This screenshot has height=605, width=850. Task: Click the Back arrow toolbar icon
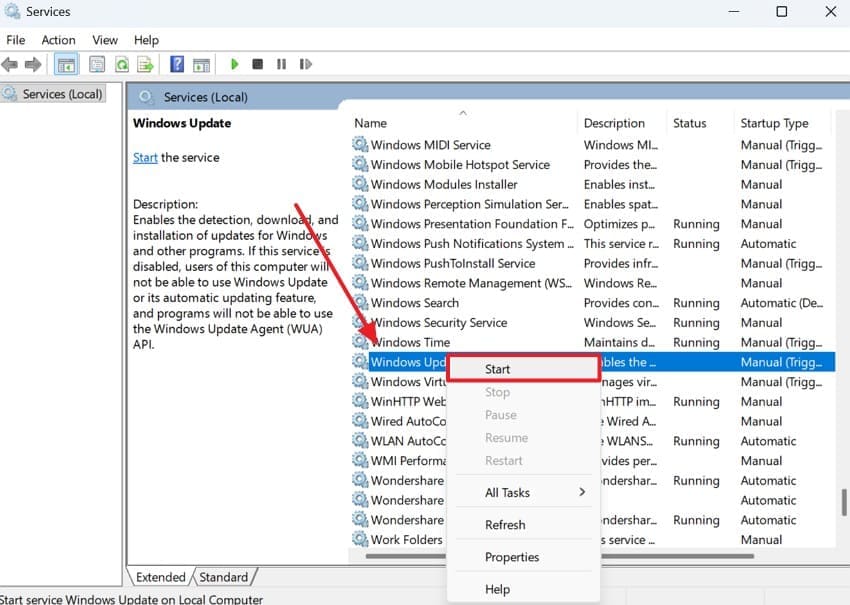10,65
